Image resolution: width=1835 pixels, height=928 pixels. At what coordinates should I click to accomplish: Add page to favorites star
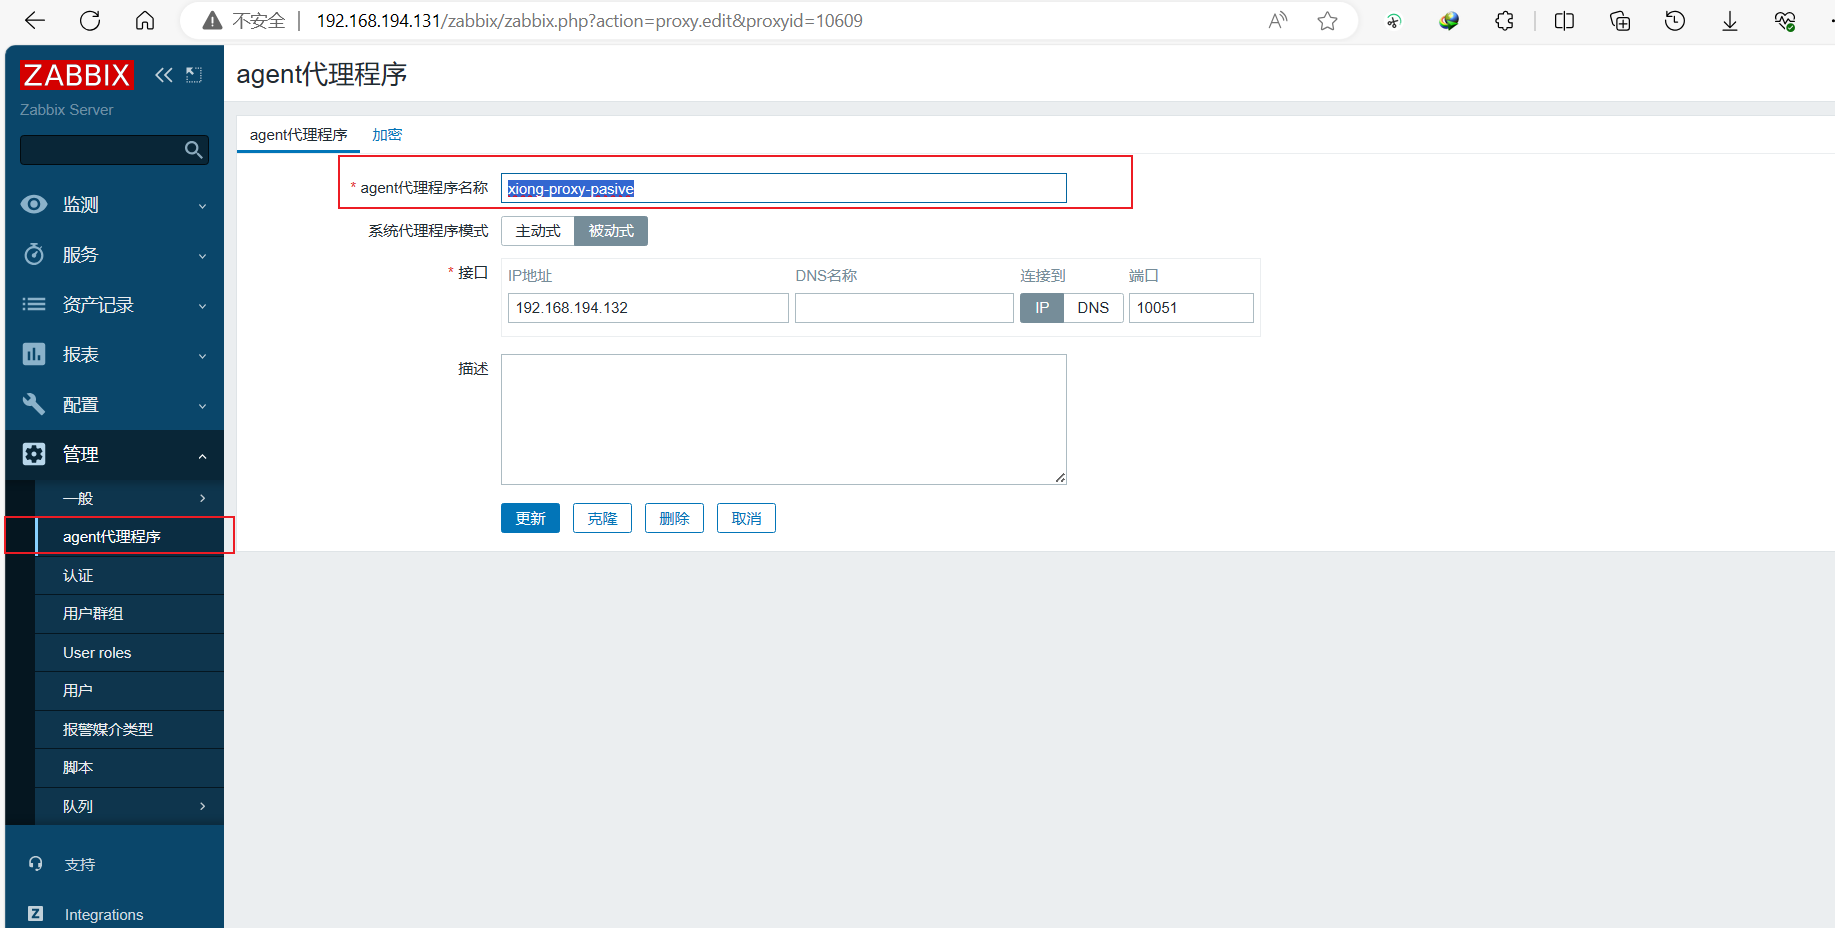(1327, 21)
